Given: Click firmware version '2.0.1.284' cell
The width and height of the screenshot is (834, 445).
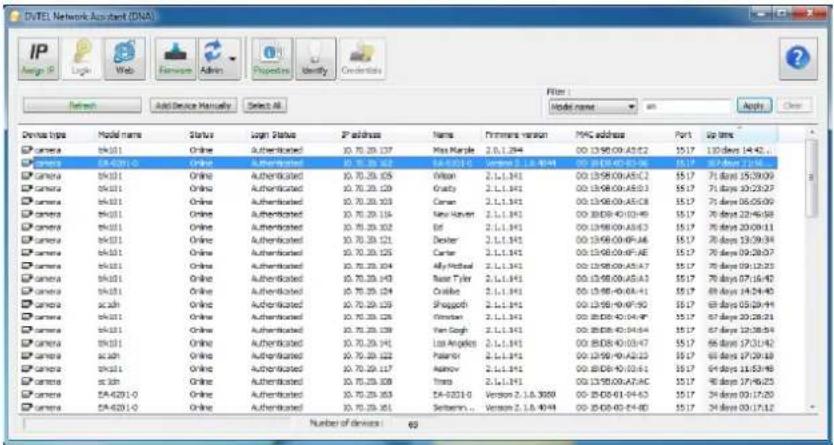Looking at the screenshot, I should (x=504, y=150).
